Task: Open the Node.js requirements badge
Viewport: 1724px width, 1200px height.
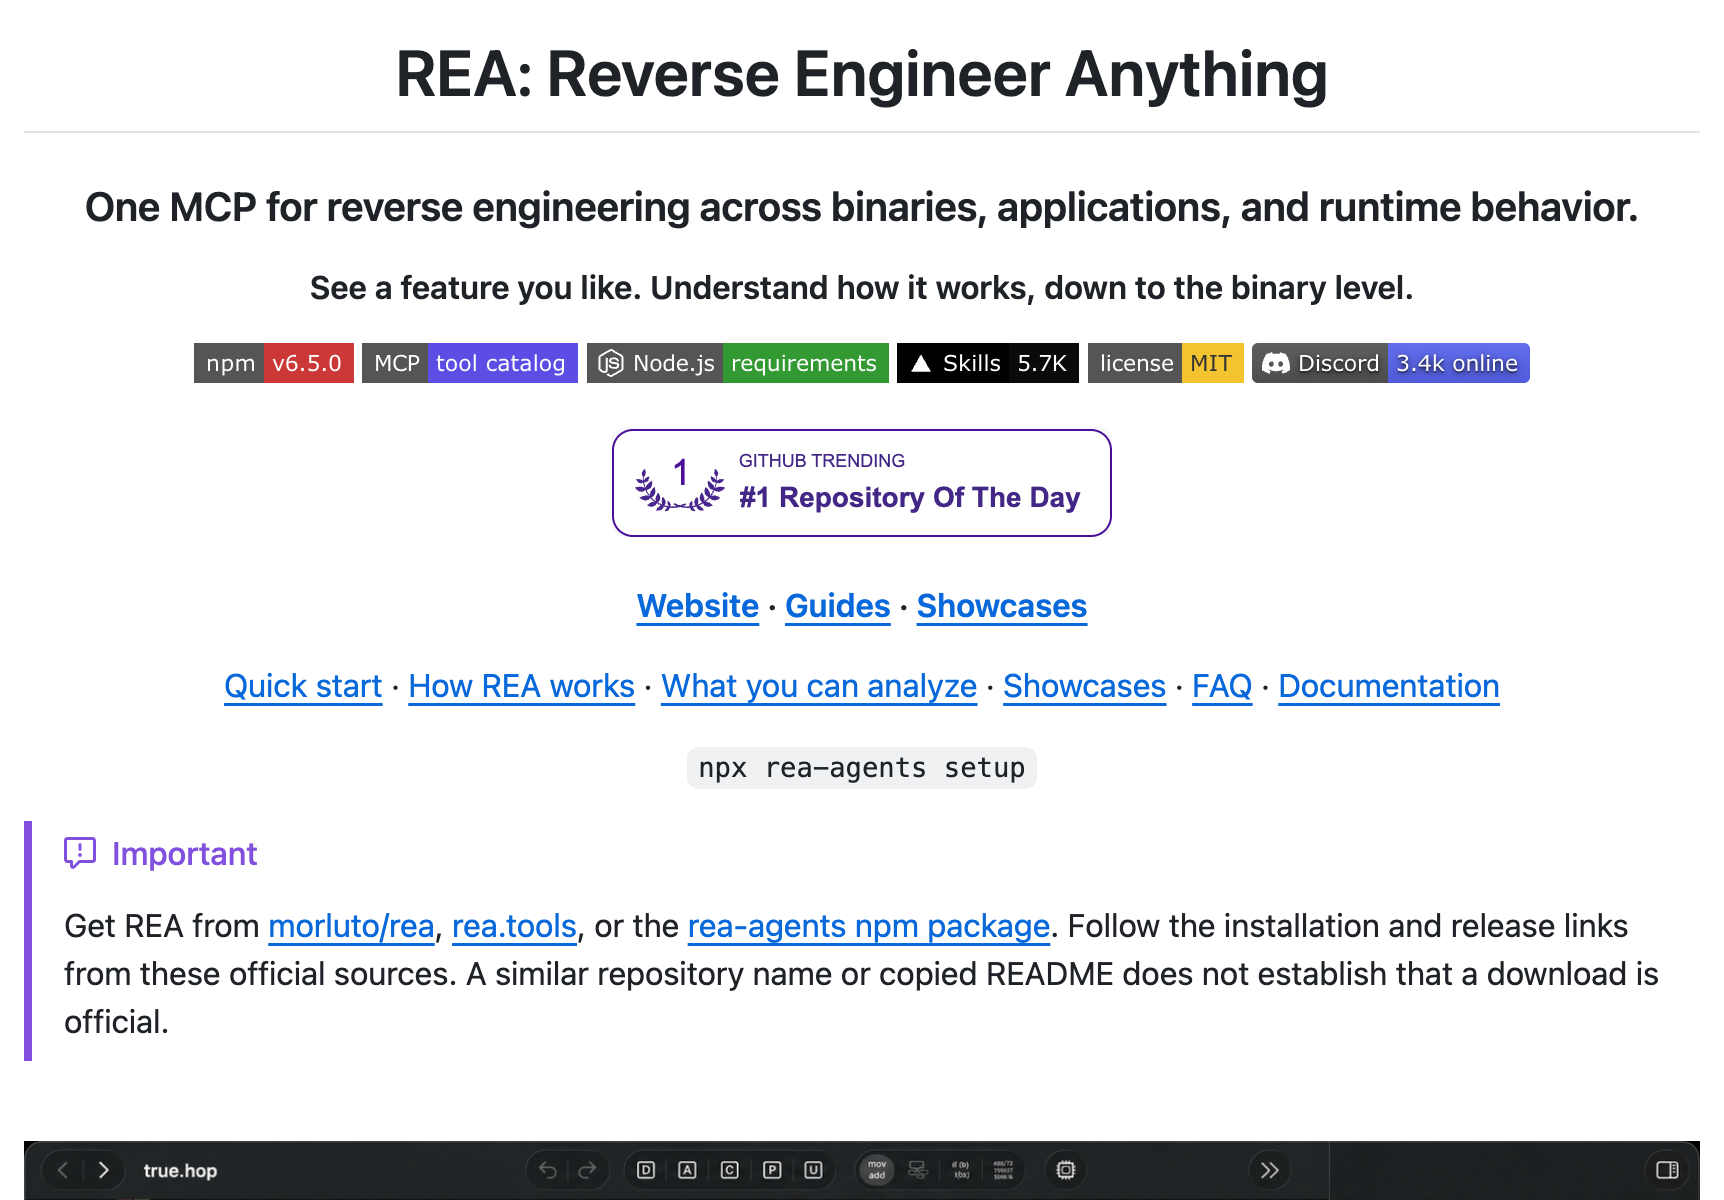Action: click(x=738, y=363)
